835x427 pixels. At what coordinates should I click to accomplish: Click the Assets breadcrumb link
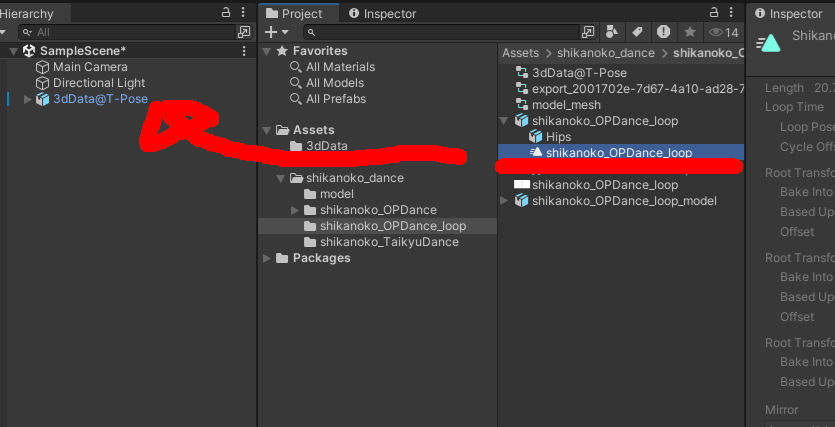tap(520, 53)
